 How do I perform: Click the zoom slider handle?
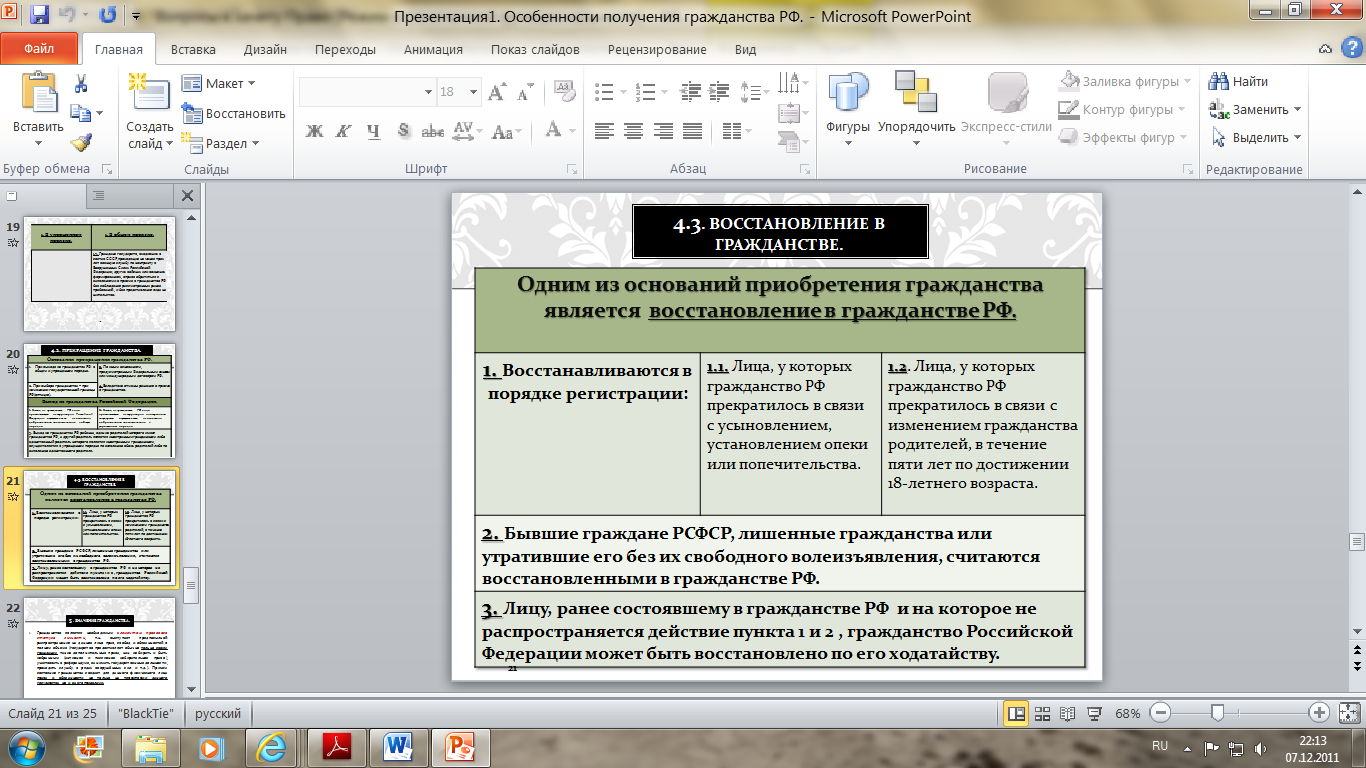[1217, 713]
